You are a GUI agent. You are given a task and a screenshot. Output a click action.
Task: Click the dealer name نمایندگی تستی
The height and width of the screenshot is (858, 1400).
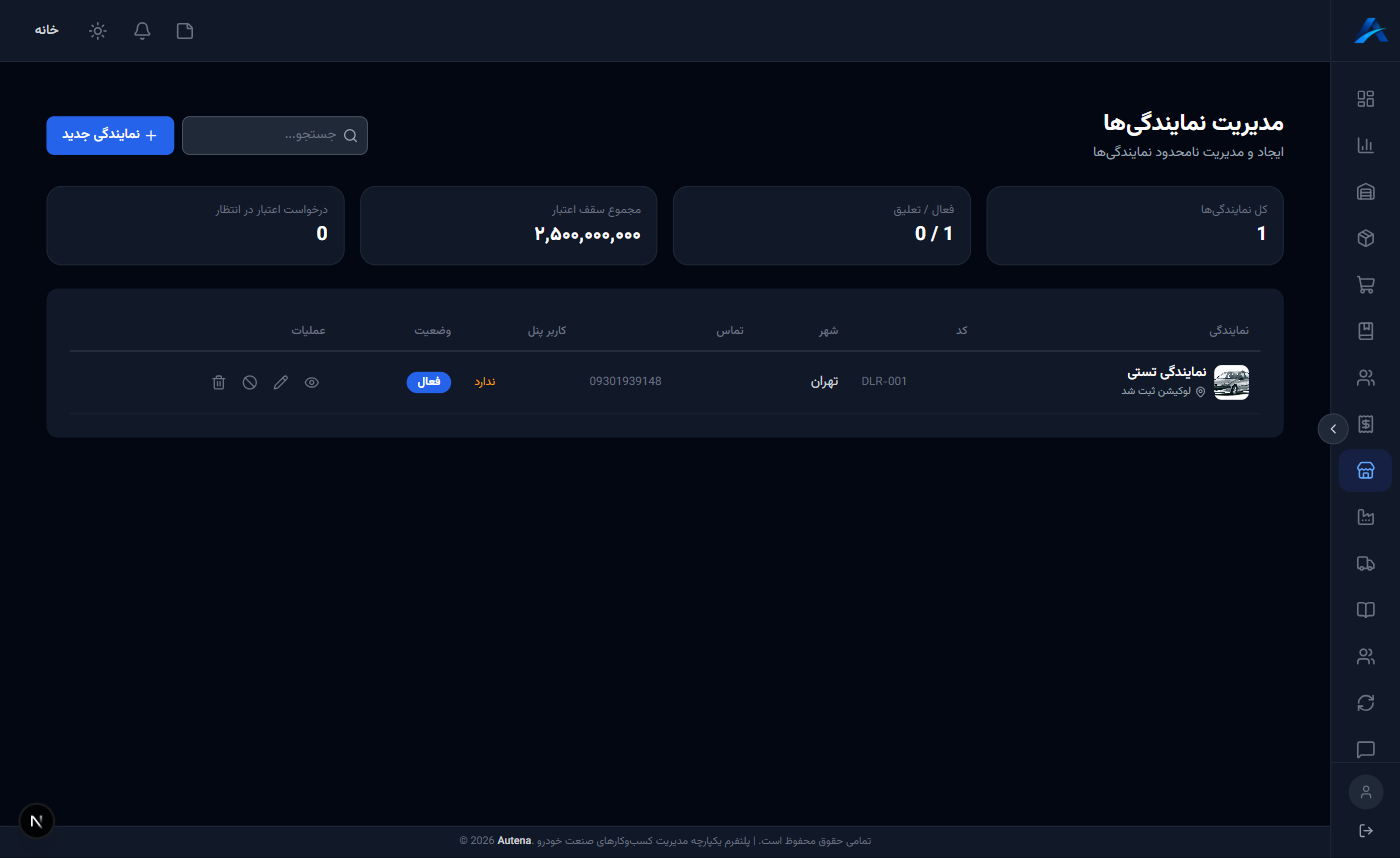(x=1167, y=373)
